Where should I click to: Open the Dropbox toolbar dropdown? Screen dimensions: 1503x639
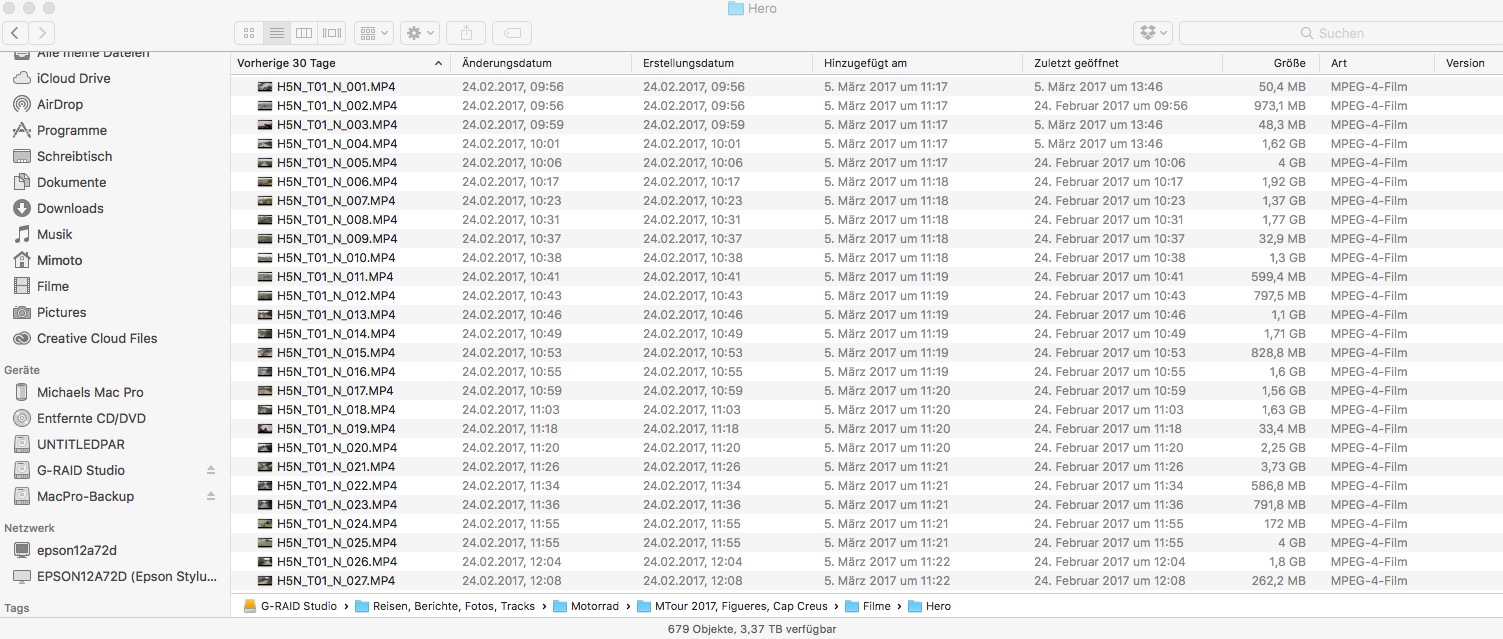pyautogui.click(x=1152, y=33)
